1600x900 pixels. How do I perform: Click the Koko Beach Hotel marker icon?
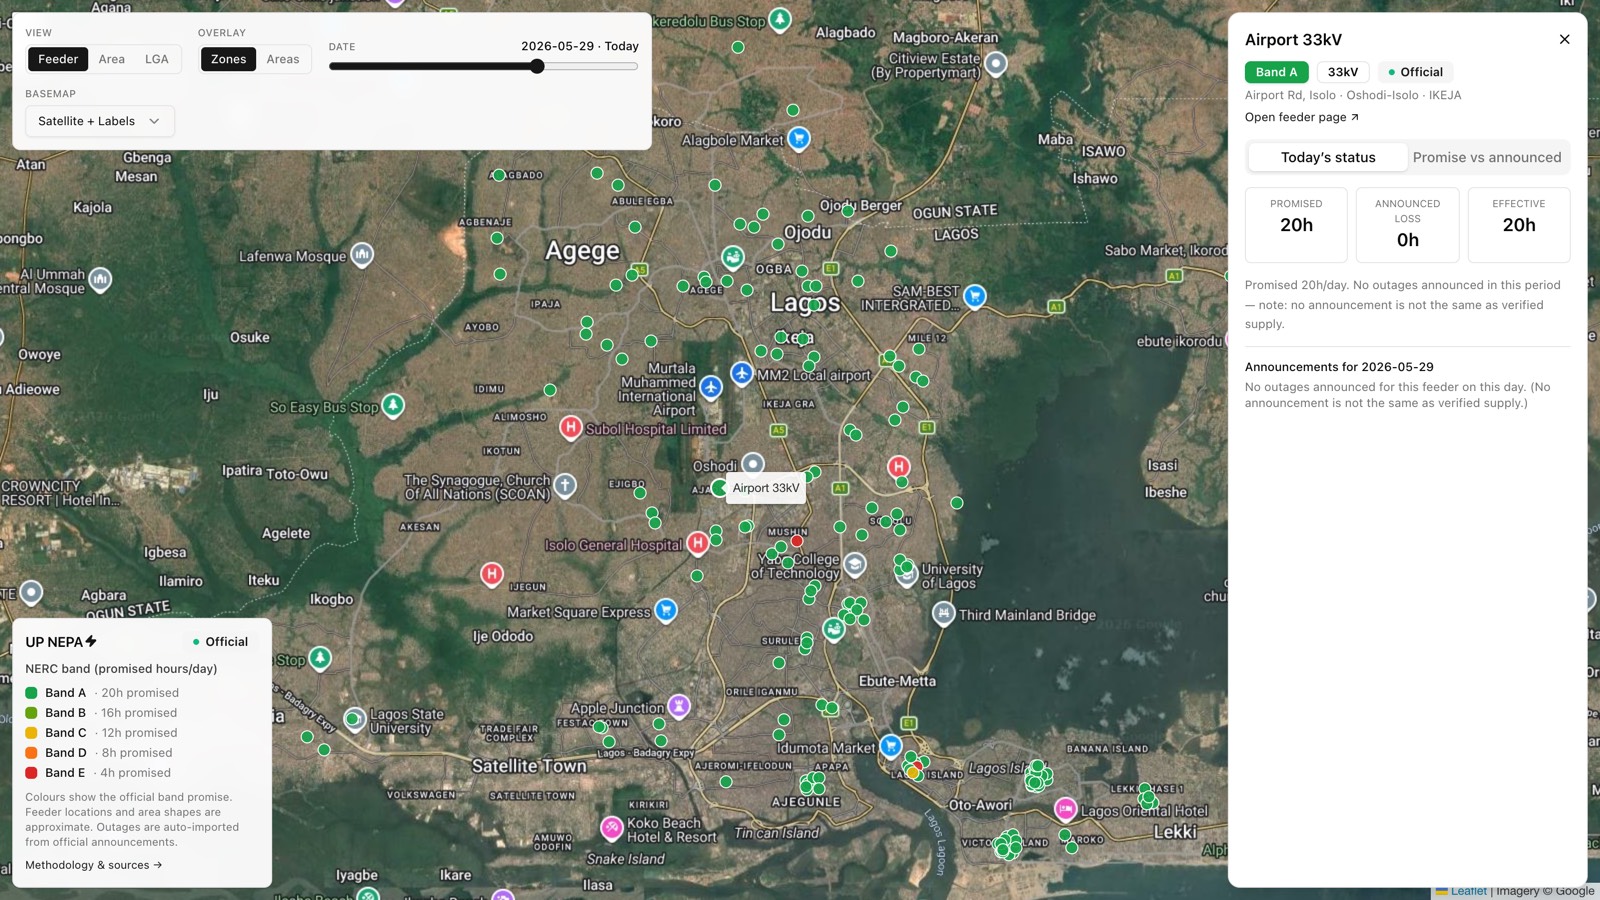612,828
